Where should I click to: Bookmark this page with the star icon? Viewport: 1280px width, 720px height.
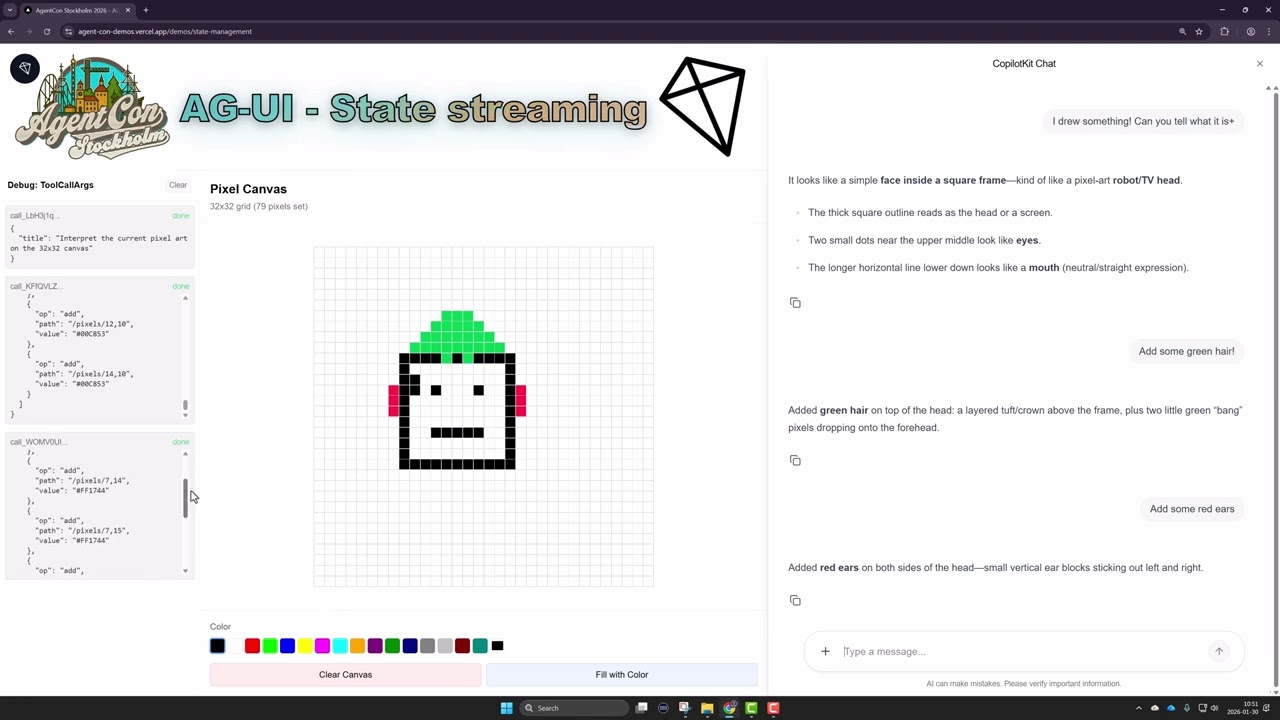pos(1199,31)
